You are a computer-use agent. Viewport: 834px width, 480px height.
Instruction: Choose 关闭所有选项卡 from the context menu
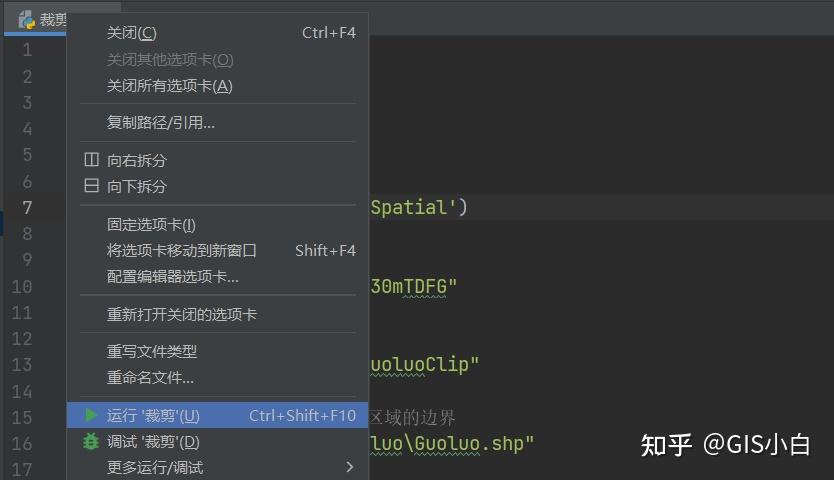tap(169, 86)
